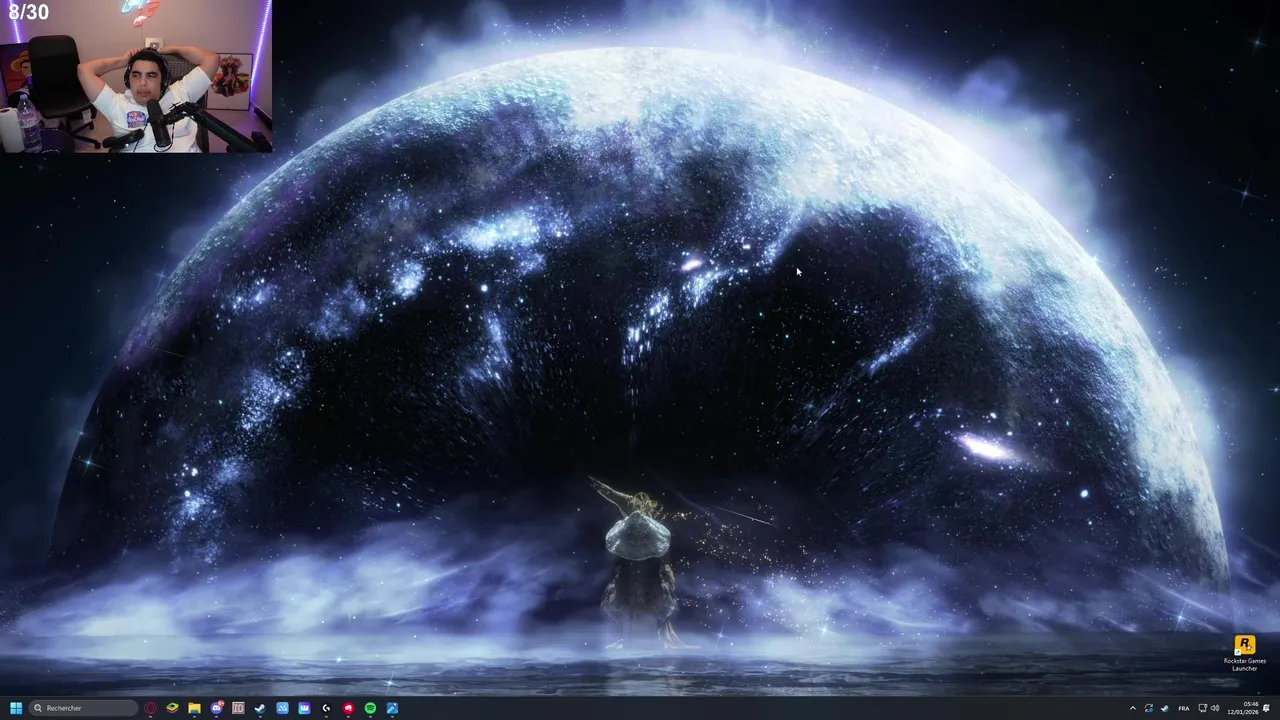Open Discord with notification badge
This screenshot has width=1280, height=720.
[217, 708]
